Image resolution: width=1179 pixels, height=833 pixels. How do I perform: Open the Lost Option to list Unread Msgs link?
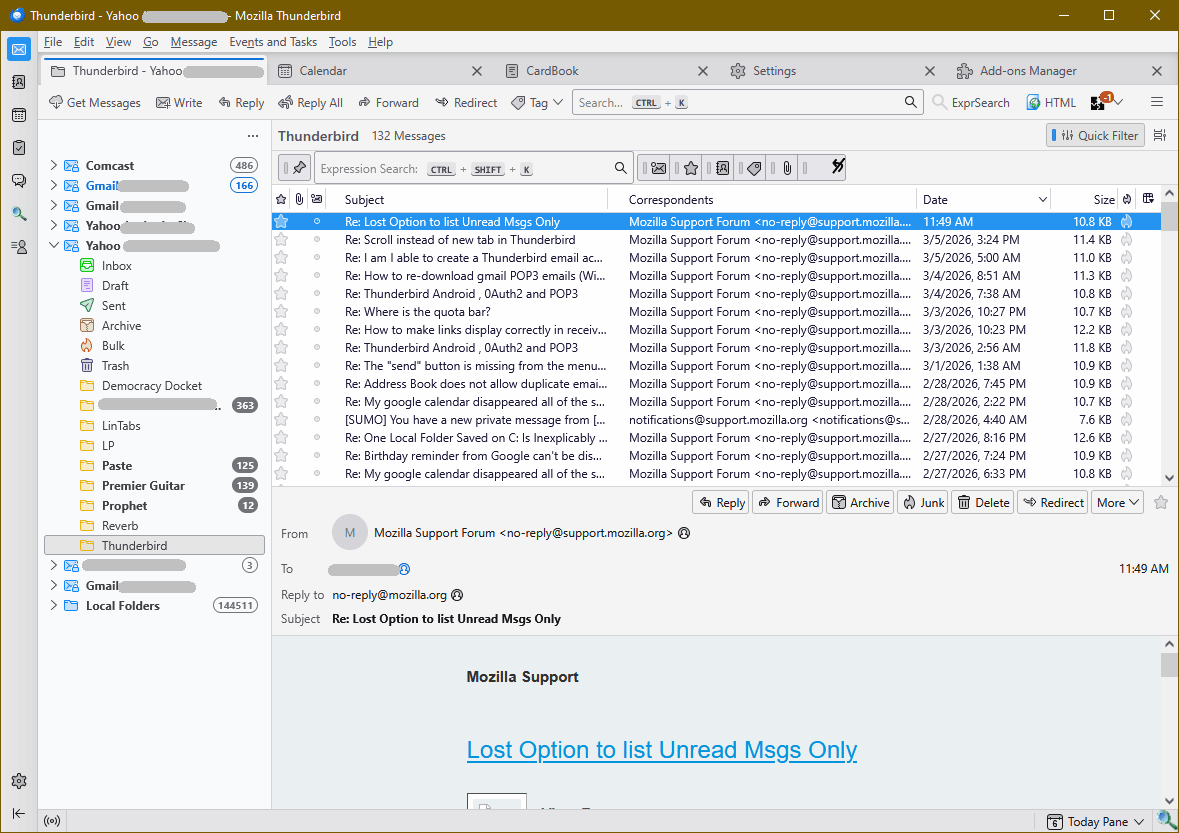pos(661,750)
